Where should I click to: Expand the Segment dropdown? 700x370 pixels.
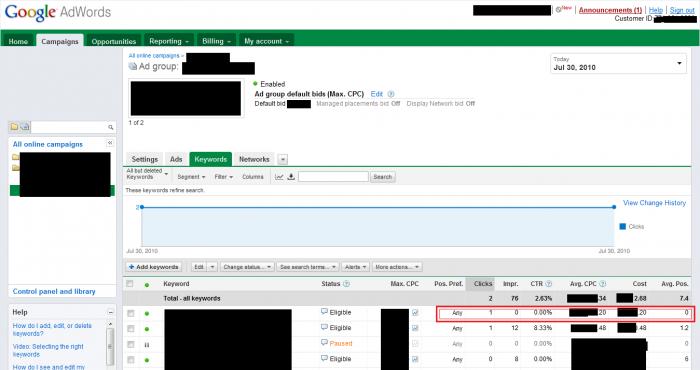coord(191,177)
